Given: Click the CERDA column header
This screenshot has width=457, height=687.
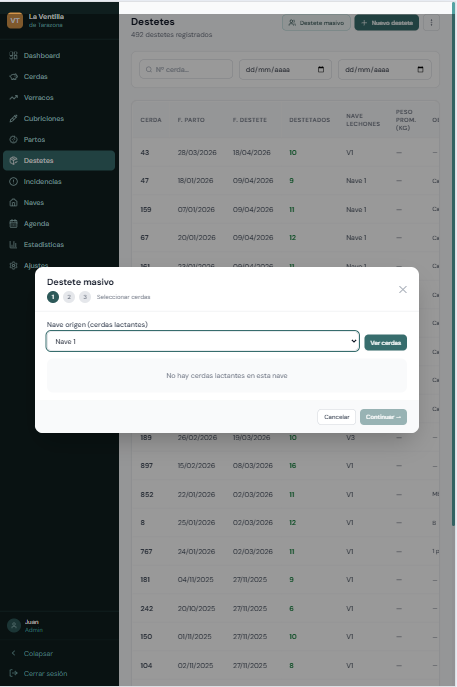Looking at the screenshot, I should click(x=151, y=120).
